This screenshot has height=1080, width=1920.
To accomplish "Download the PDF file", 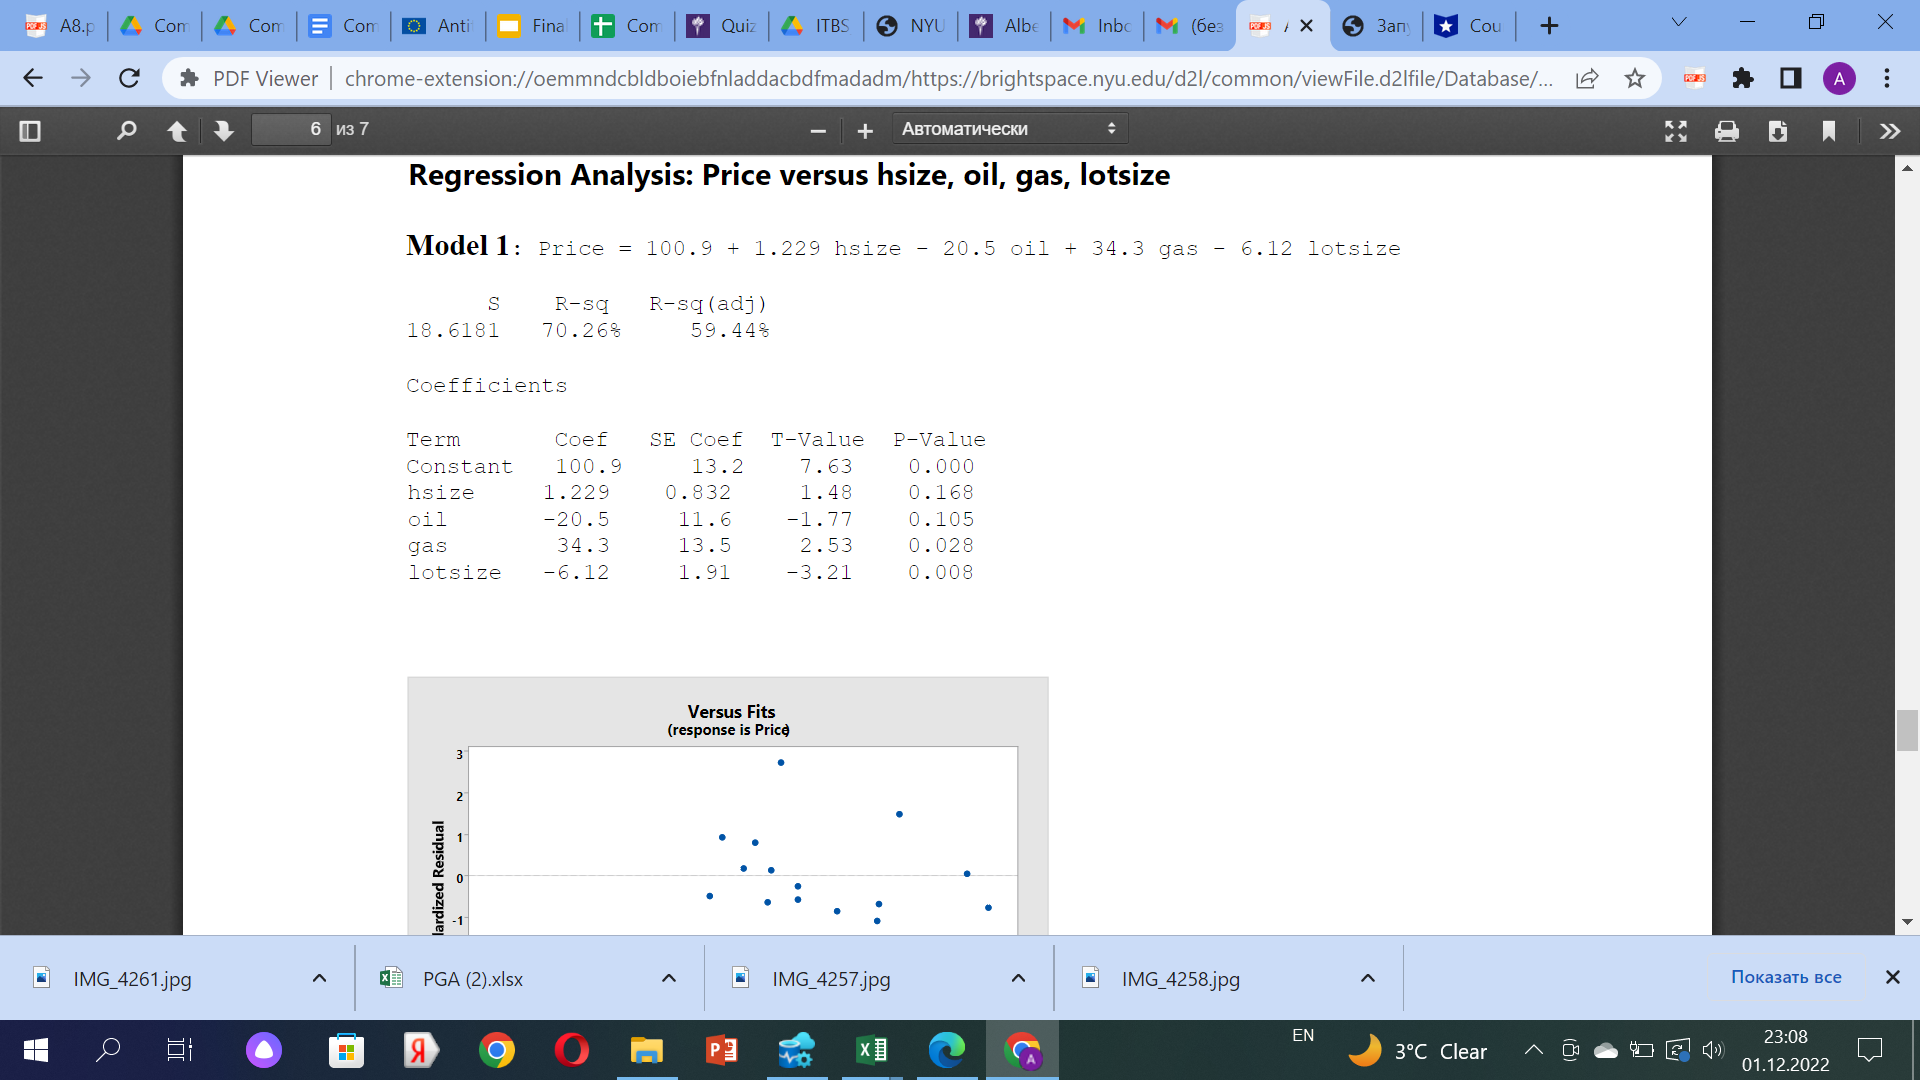I will pos(1778,130).
